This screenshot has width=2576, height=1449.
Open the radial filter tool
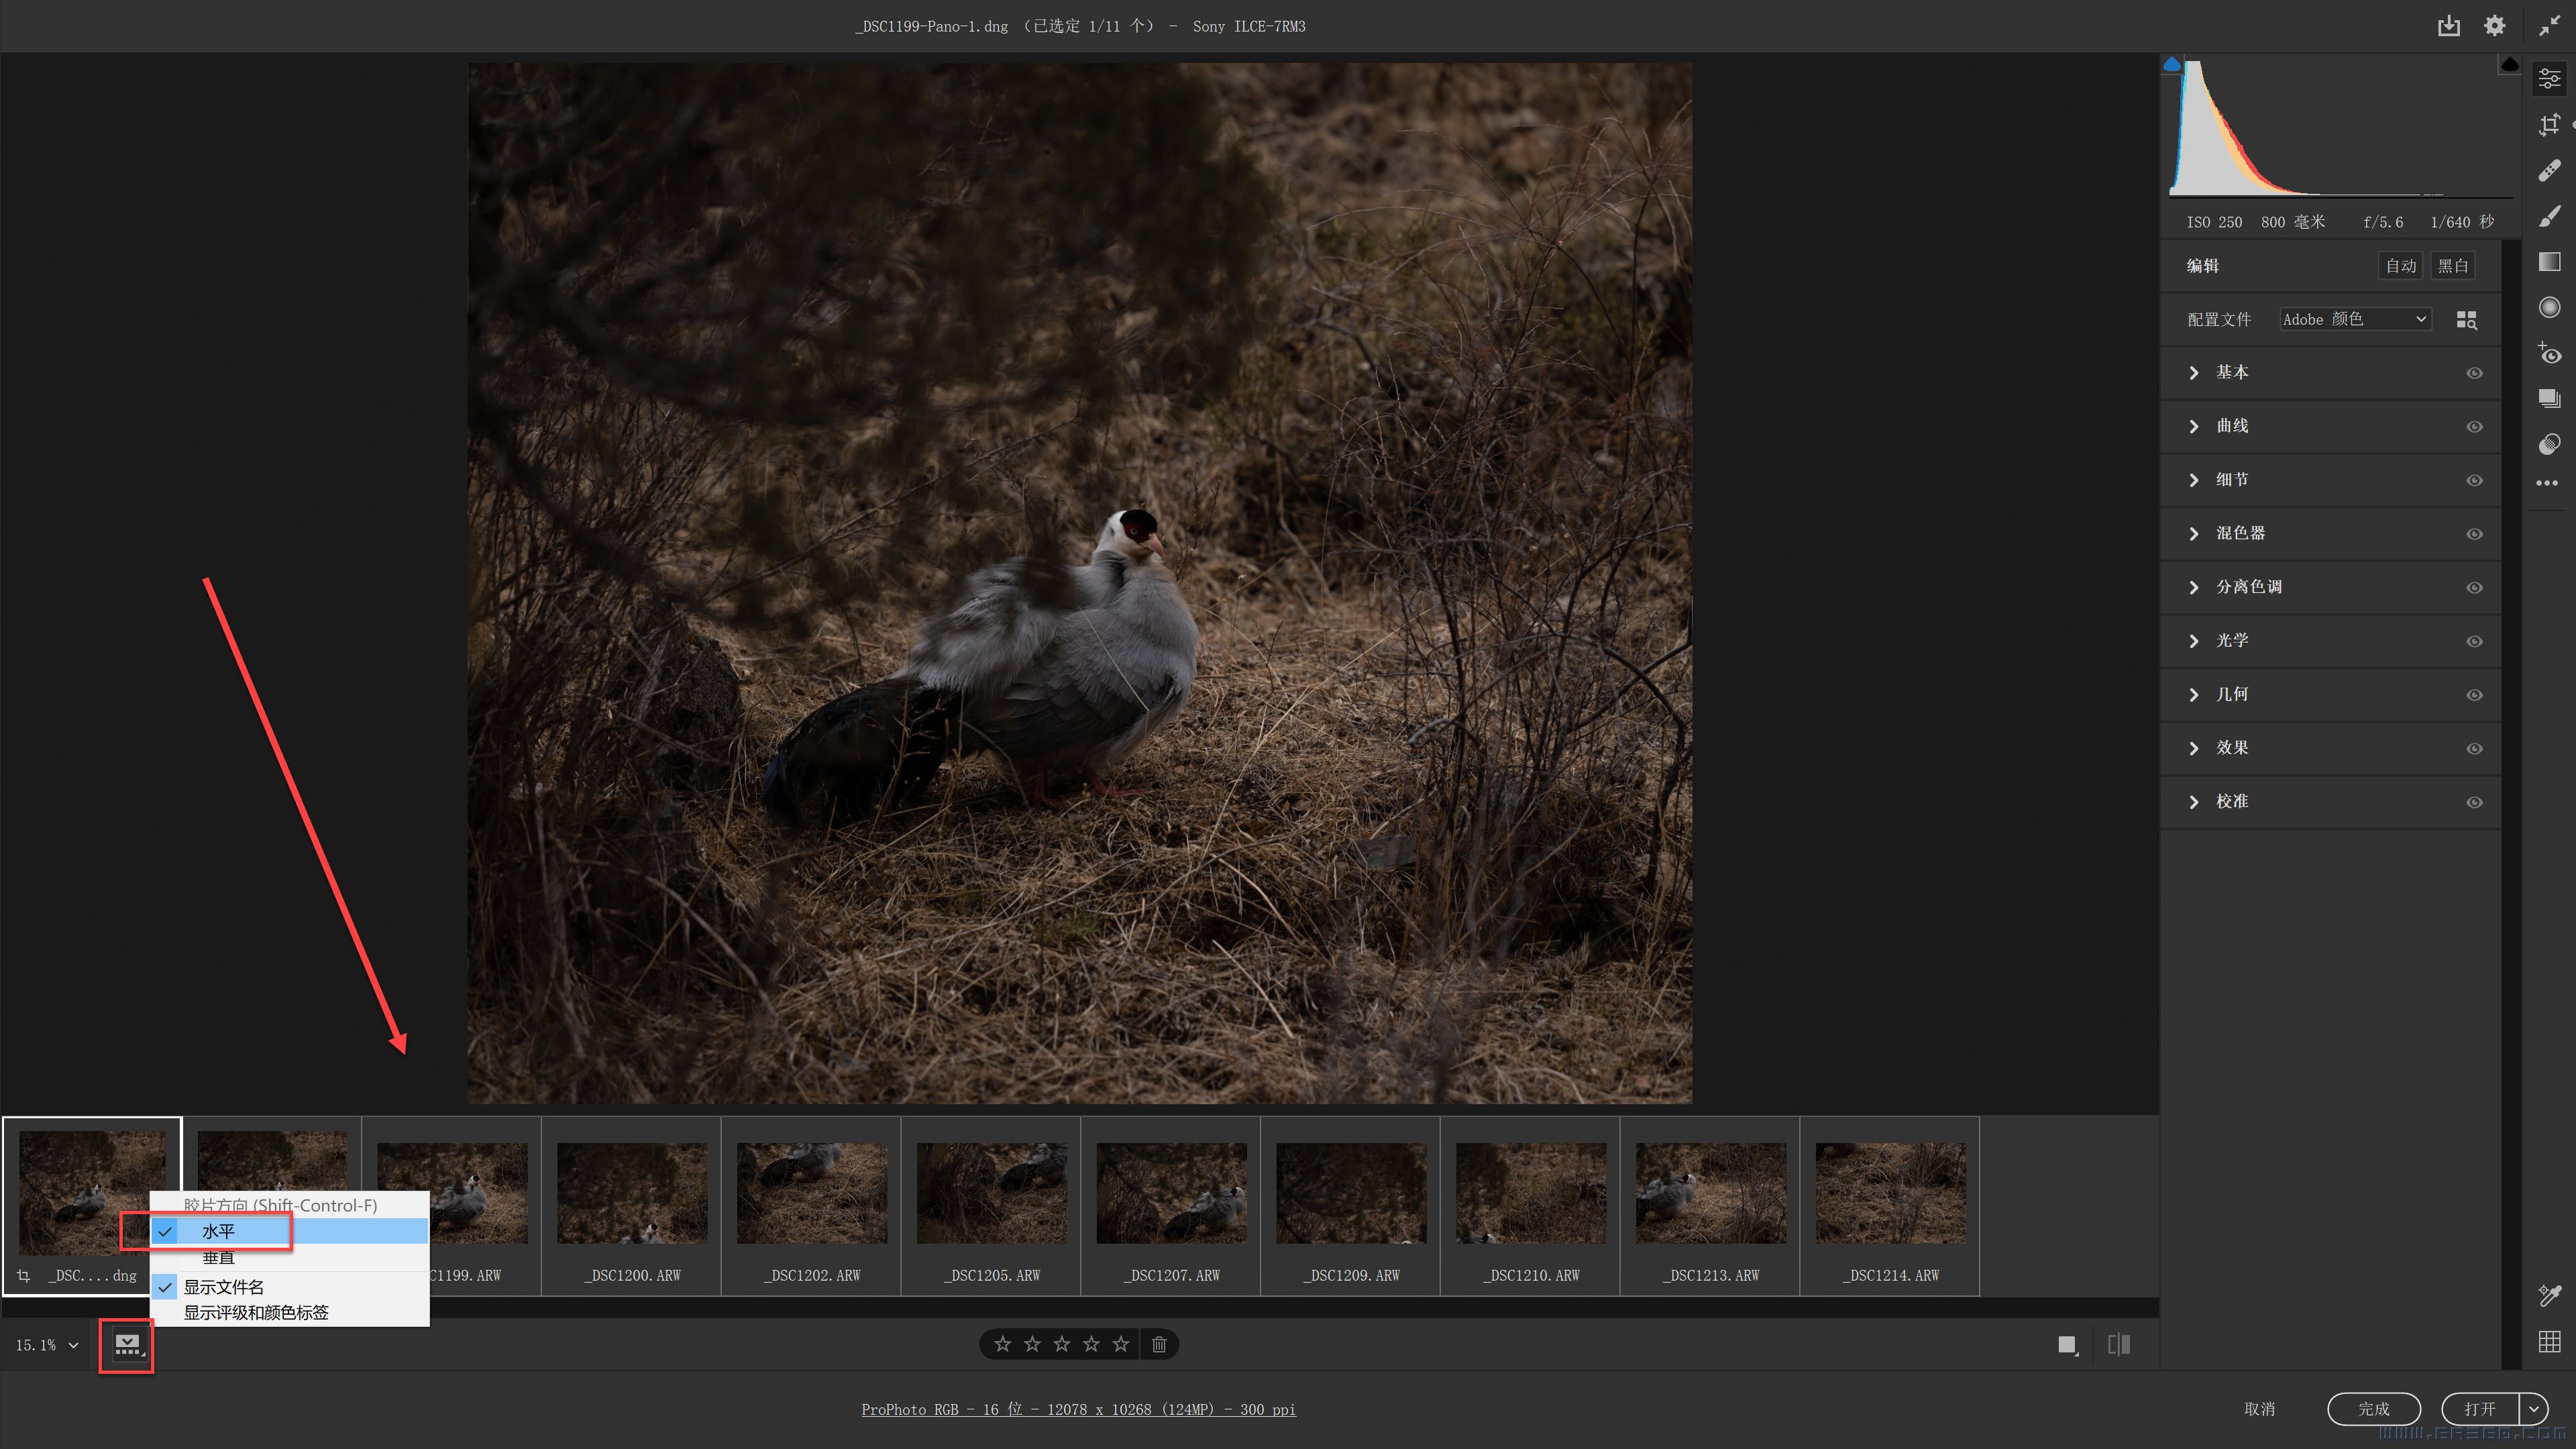click(2549, 307)
